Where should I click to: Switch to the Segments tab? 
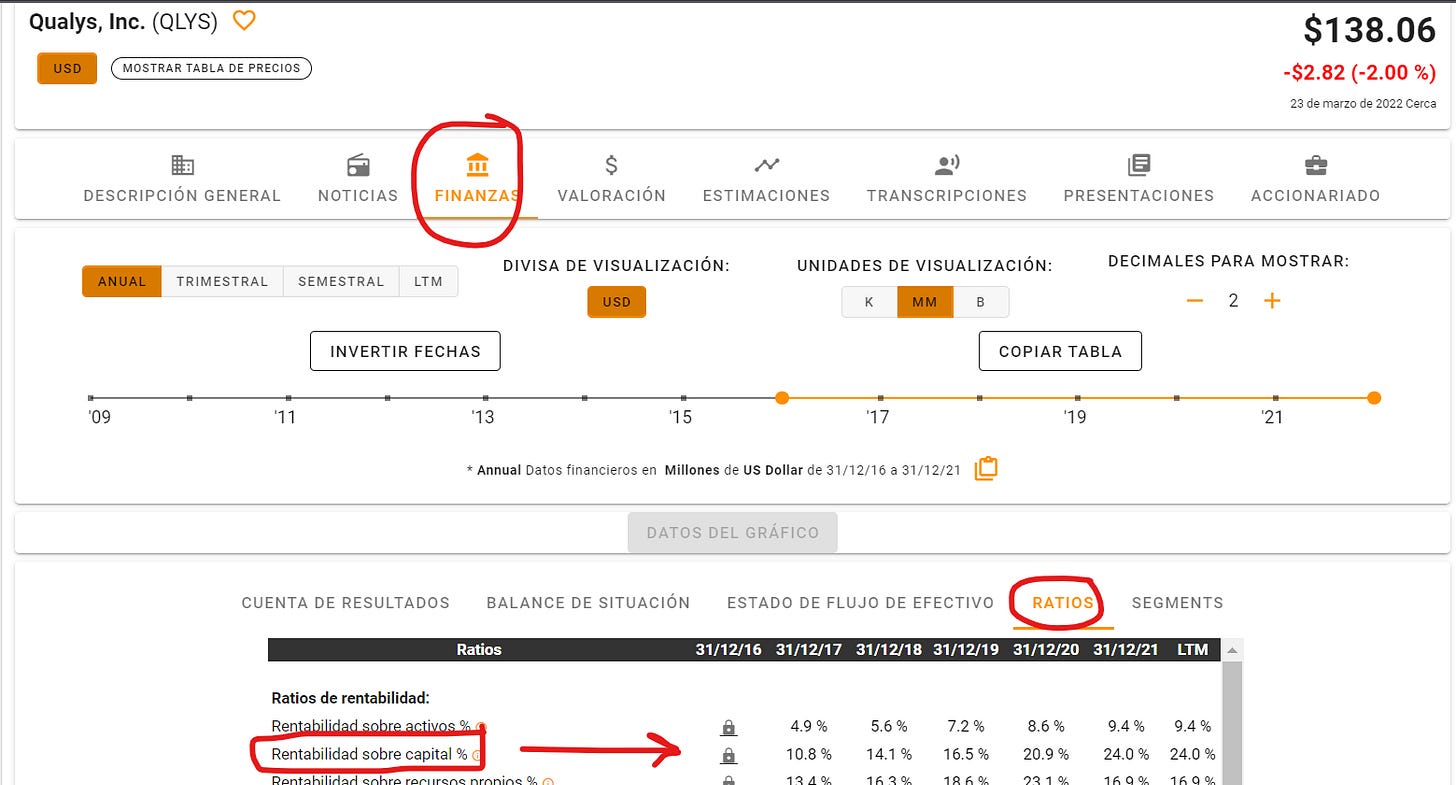(x=1177, y=603)
